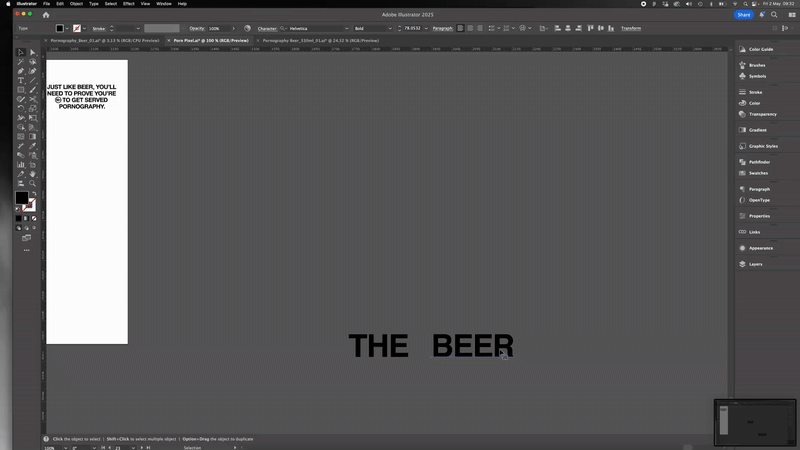Toggle align left paragraph button
Screen dimensions: 800x450
pos(461,28)
